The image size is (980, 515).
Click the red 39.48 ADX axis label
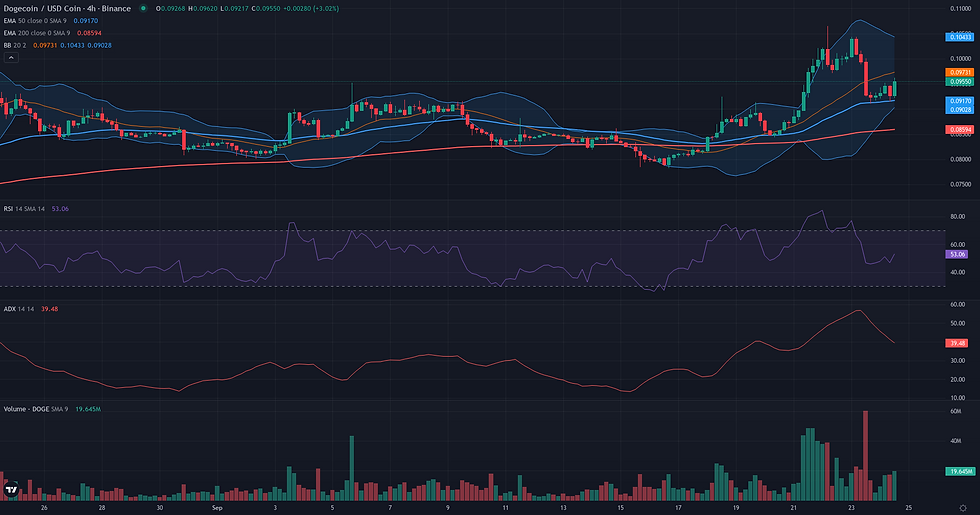point(958,343)
